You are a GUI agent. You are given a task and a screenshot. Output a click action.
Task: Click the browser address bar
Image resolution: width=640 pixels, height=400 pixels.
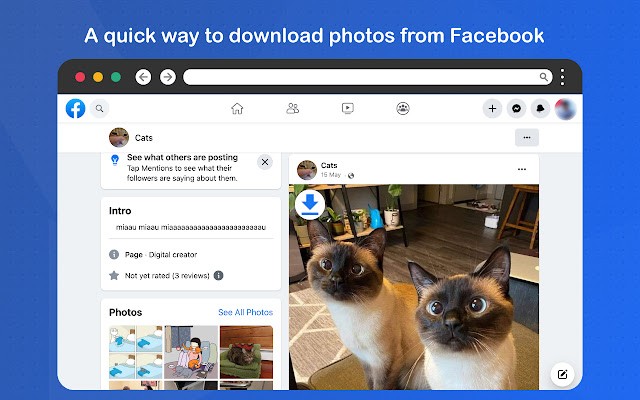point(360,77)
